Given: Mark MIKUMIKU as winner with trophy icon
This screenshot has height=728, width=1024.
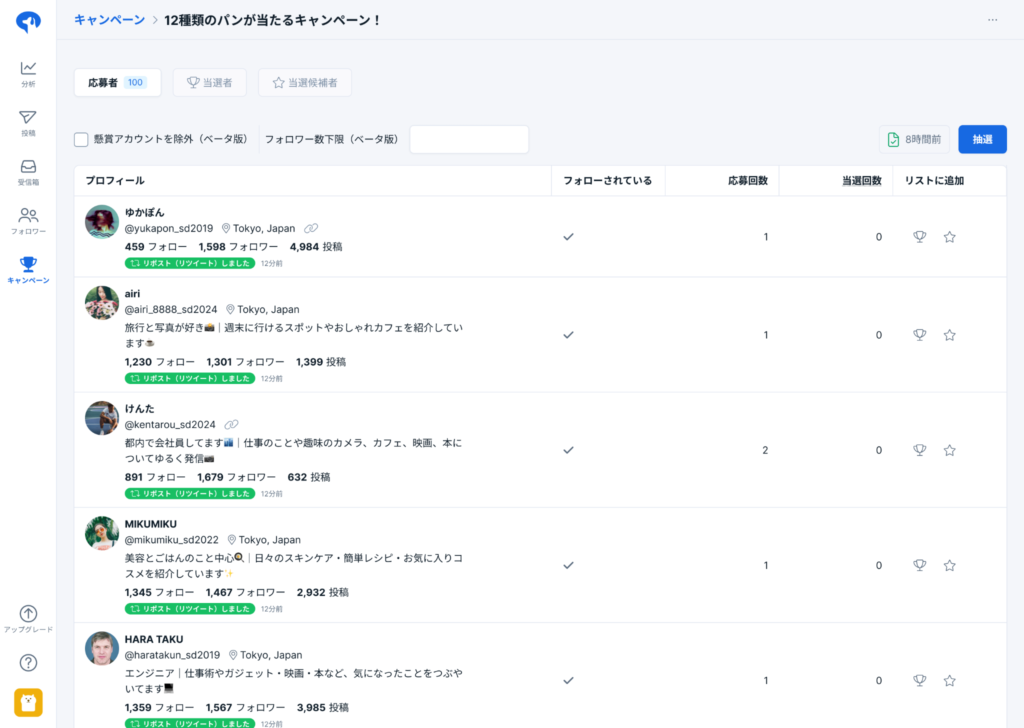Looking at the screenshot, I should pos(919,565).
